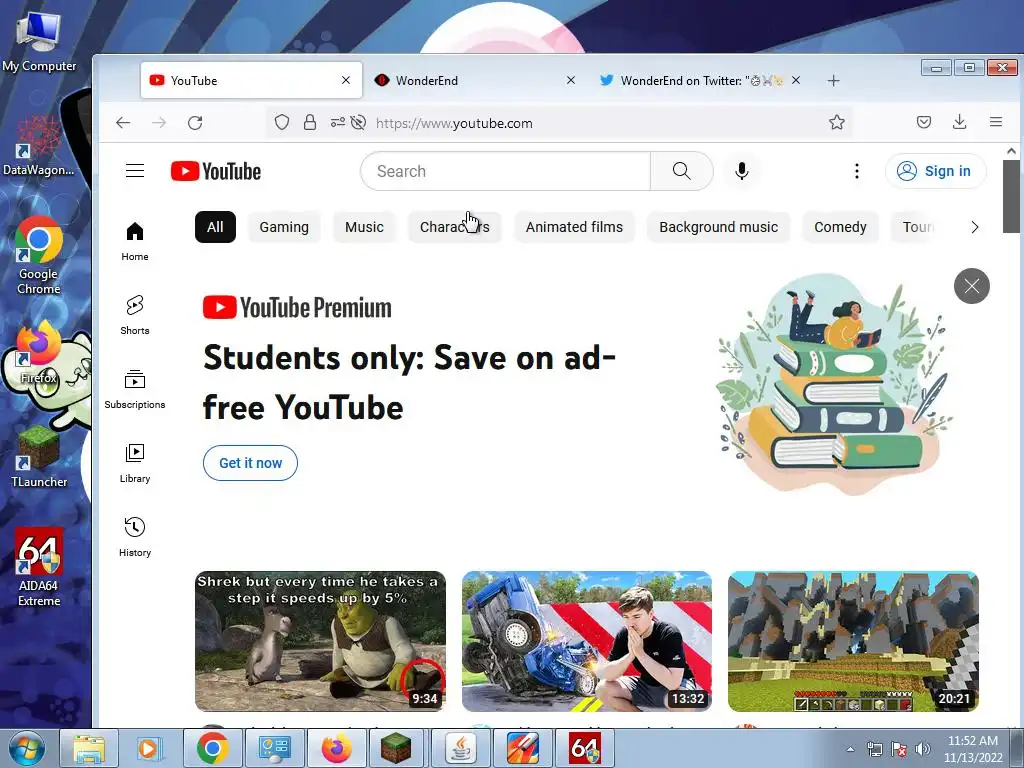Open the Shrek speed-up video thumbnail

tap(320, 641)
